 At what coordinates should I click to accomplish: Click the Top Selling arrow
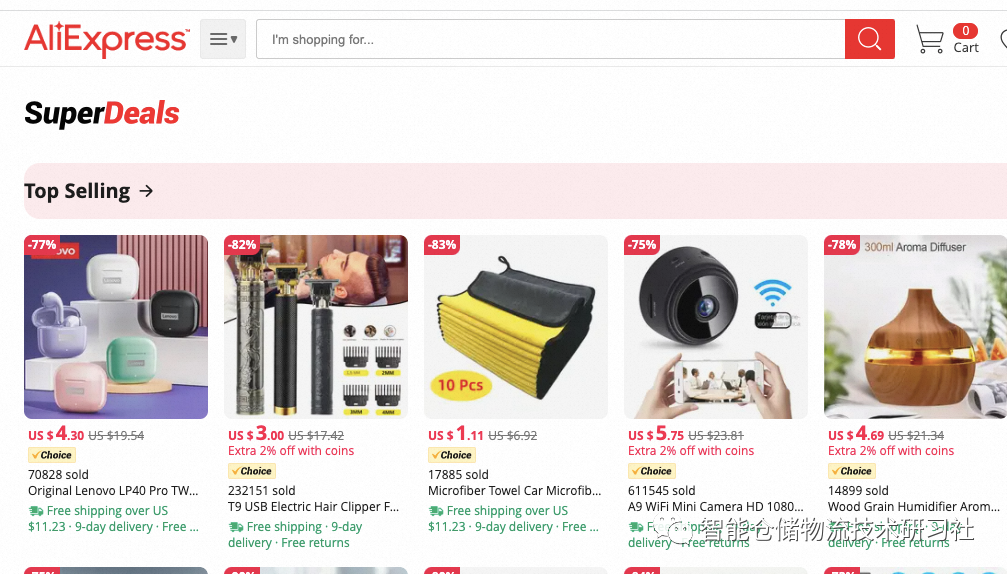pos(146,191)
